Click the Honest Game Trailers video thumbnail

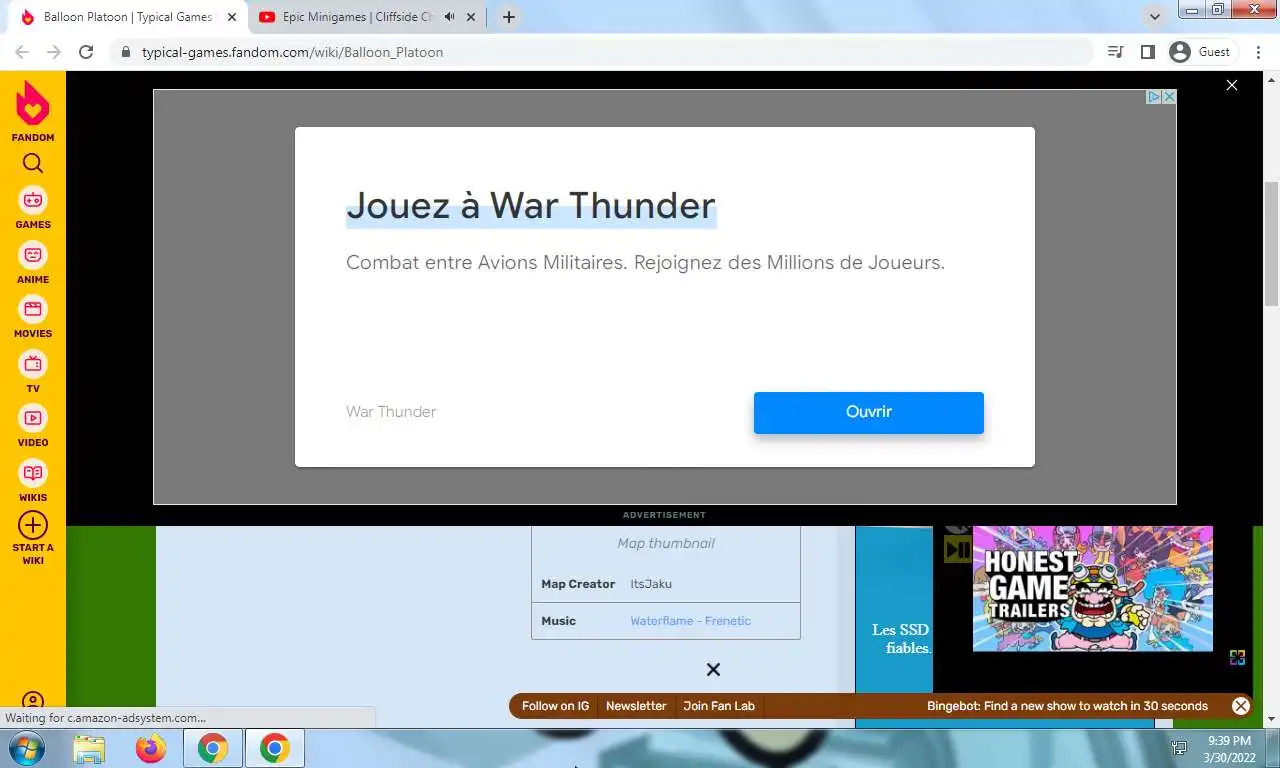[x=1093, y=589]
